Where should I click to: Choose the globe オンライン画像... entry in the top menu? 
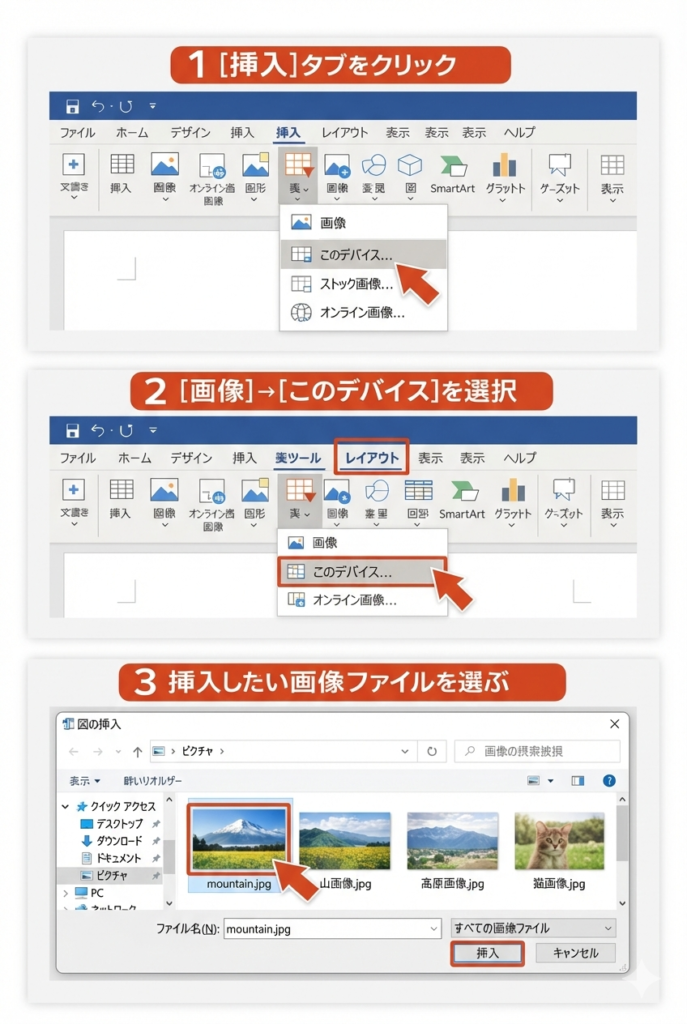363,312
